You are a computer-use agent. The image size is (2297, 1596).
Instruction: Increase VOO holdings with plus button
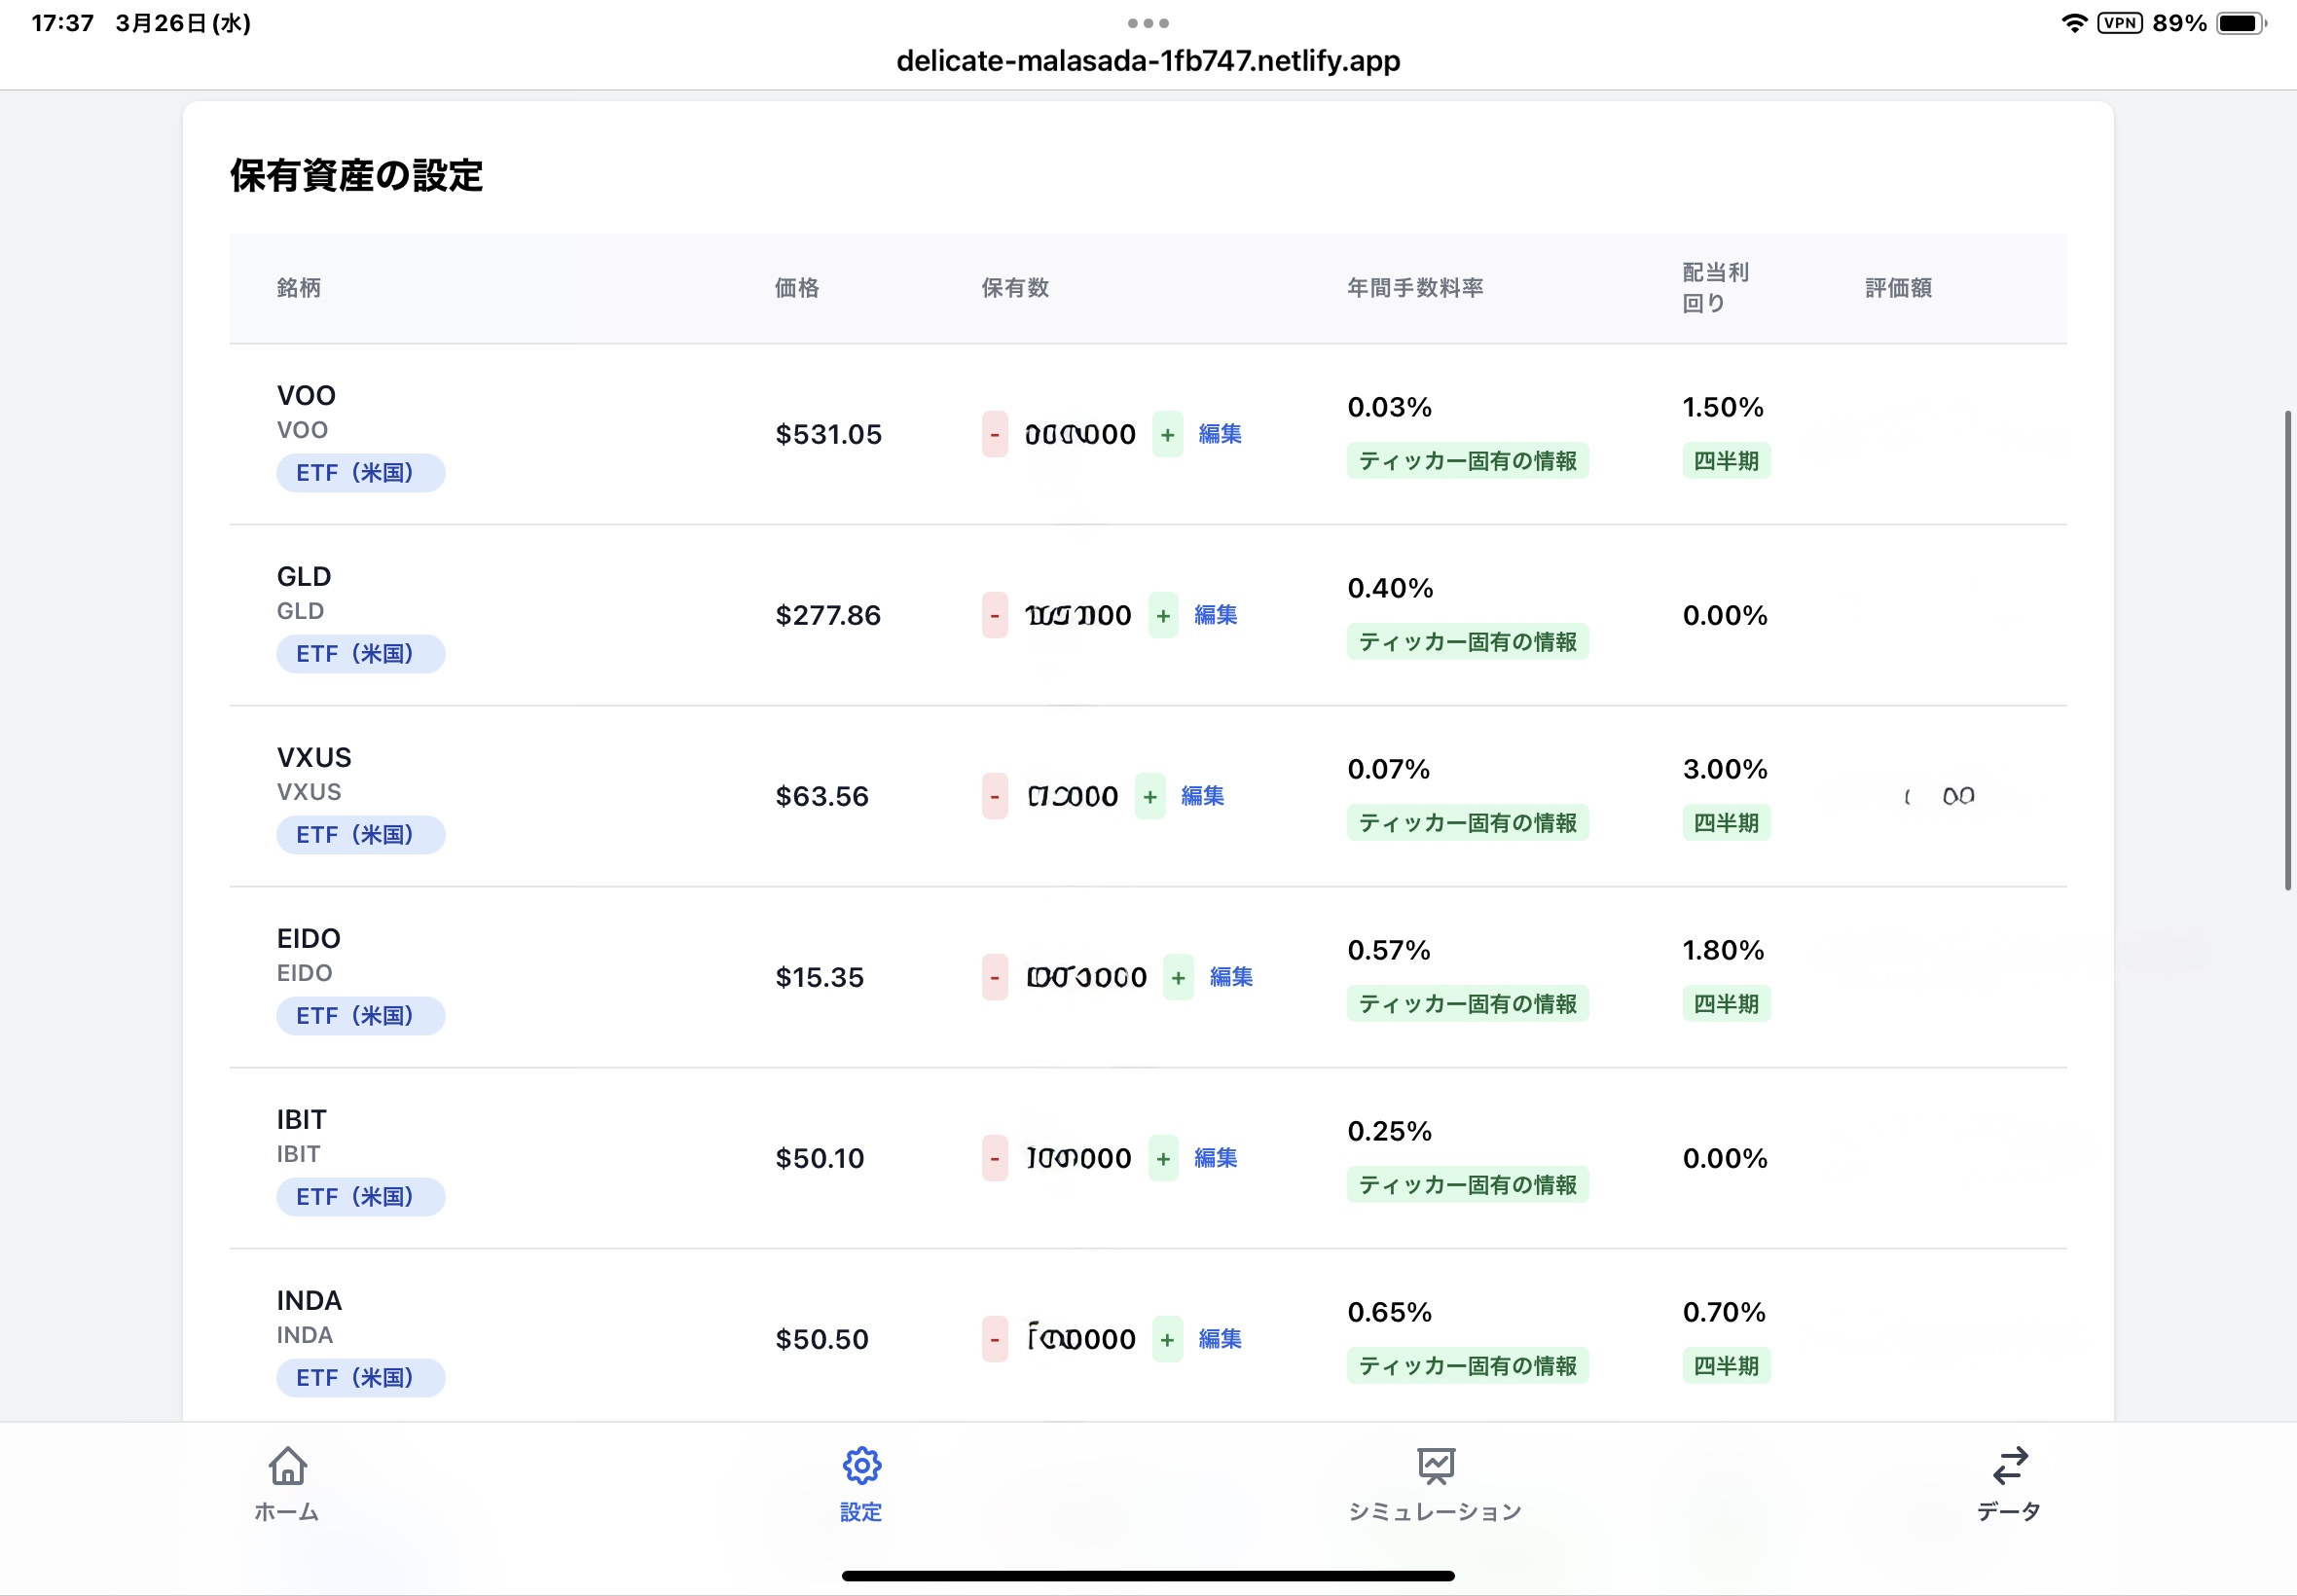point(1167,434)
